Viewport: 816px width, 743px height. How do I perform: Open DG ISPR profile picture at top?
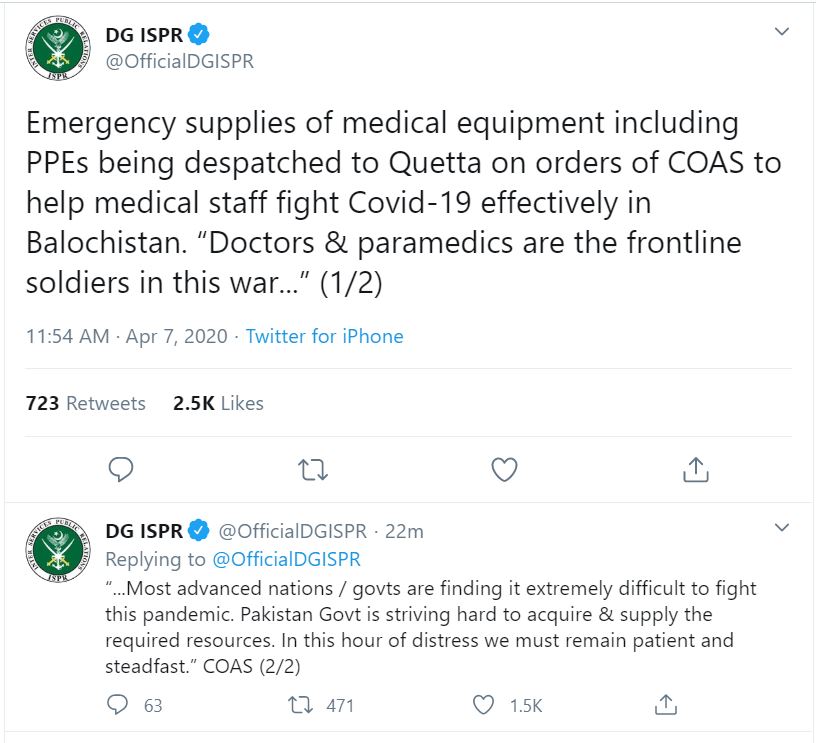tap(58, 48)
